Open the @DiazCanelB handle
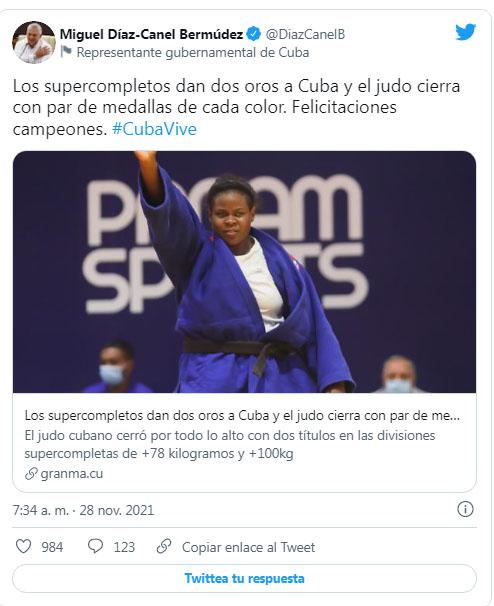 [305, 34]
